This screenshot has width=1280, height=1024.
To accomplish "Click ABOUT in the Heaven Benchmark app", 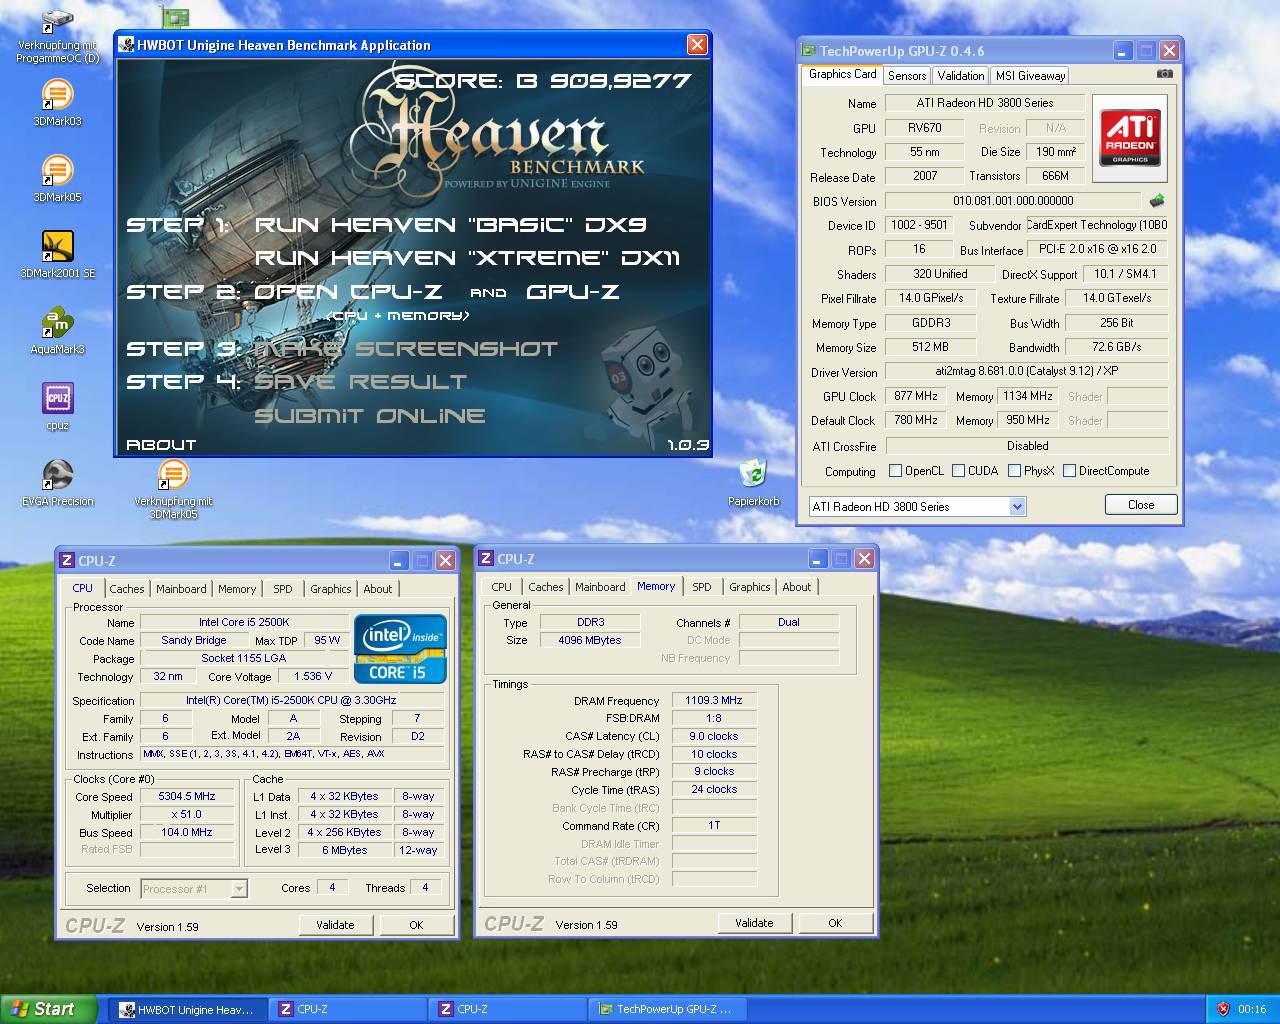I will point(161,445).
